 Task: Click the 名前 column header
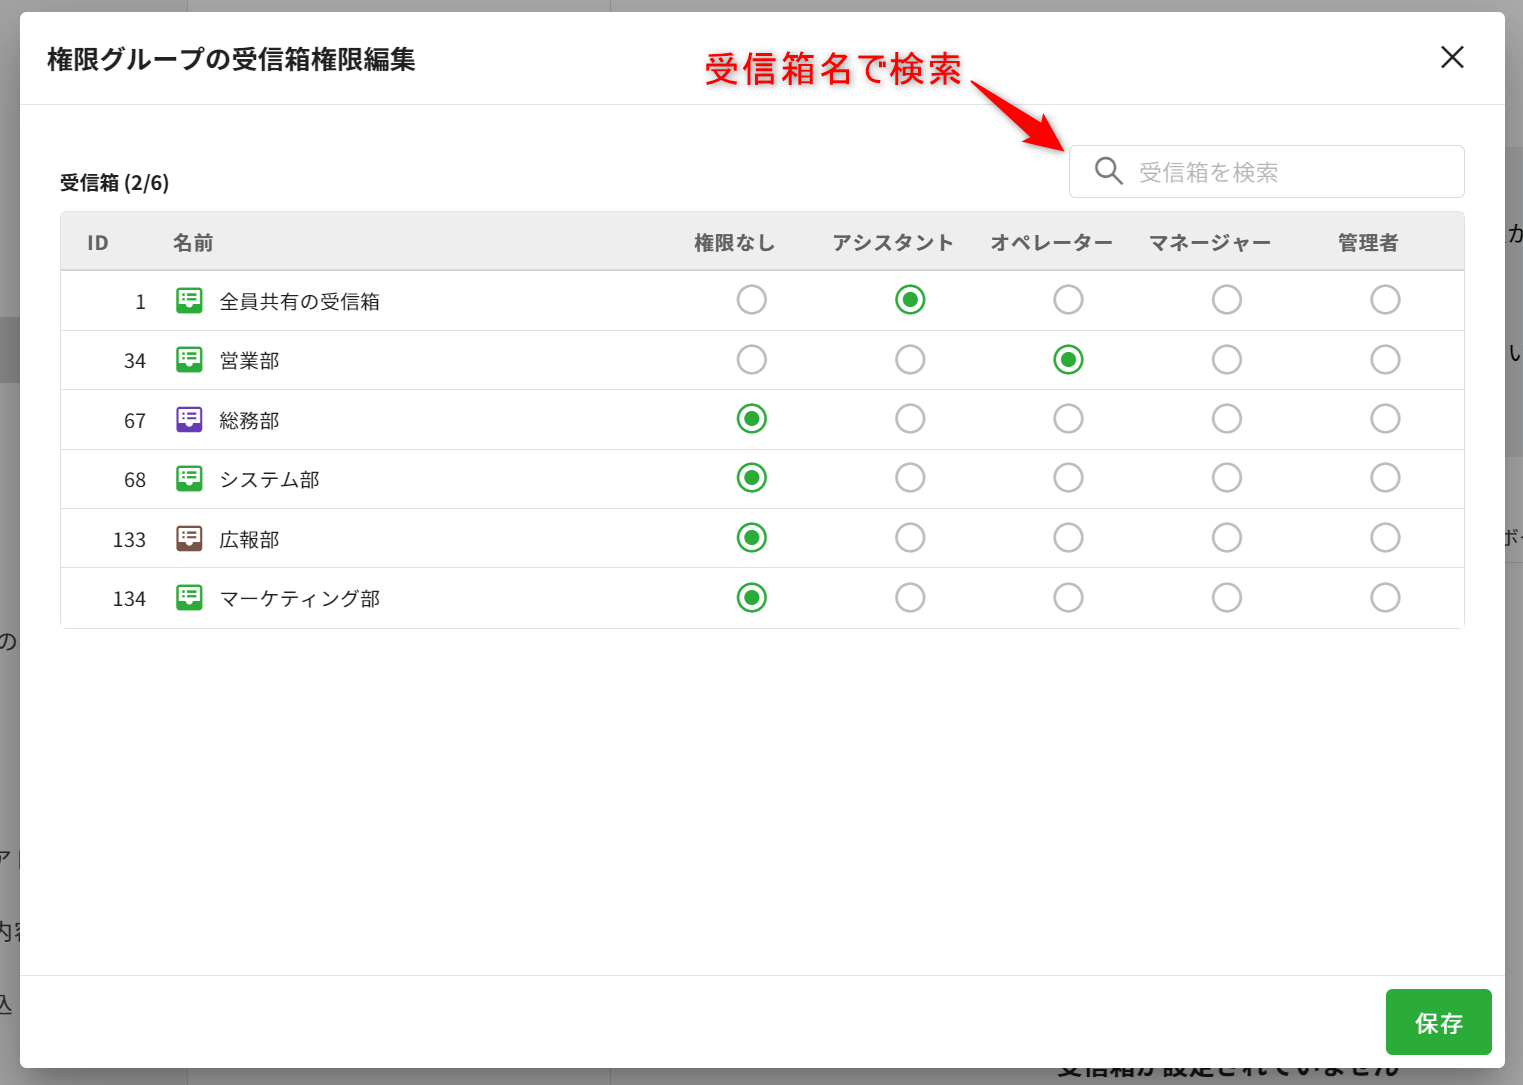193,243
